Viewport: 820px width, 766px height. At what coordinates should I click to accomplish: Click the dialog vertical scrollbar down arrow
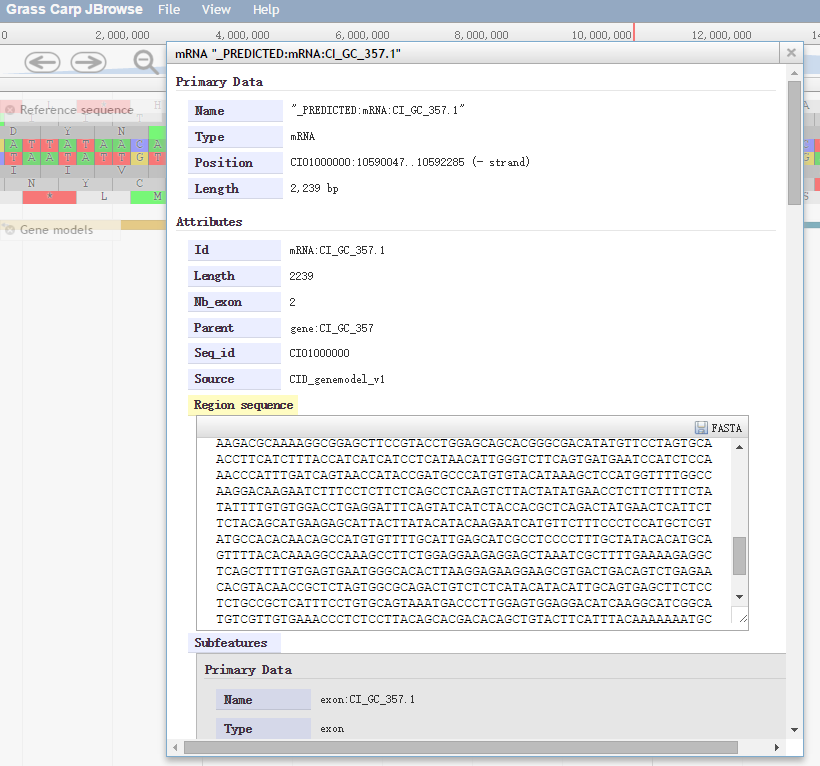click(794, 729)
